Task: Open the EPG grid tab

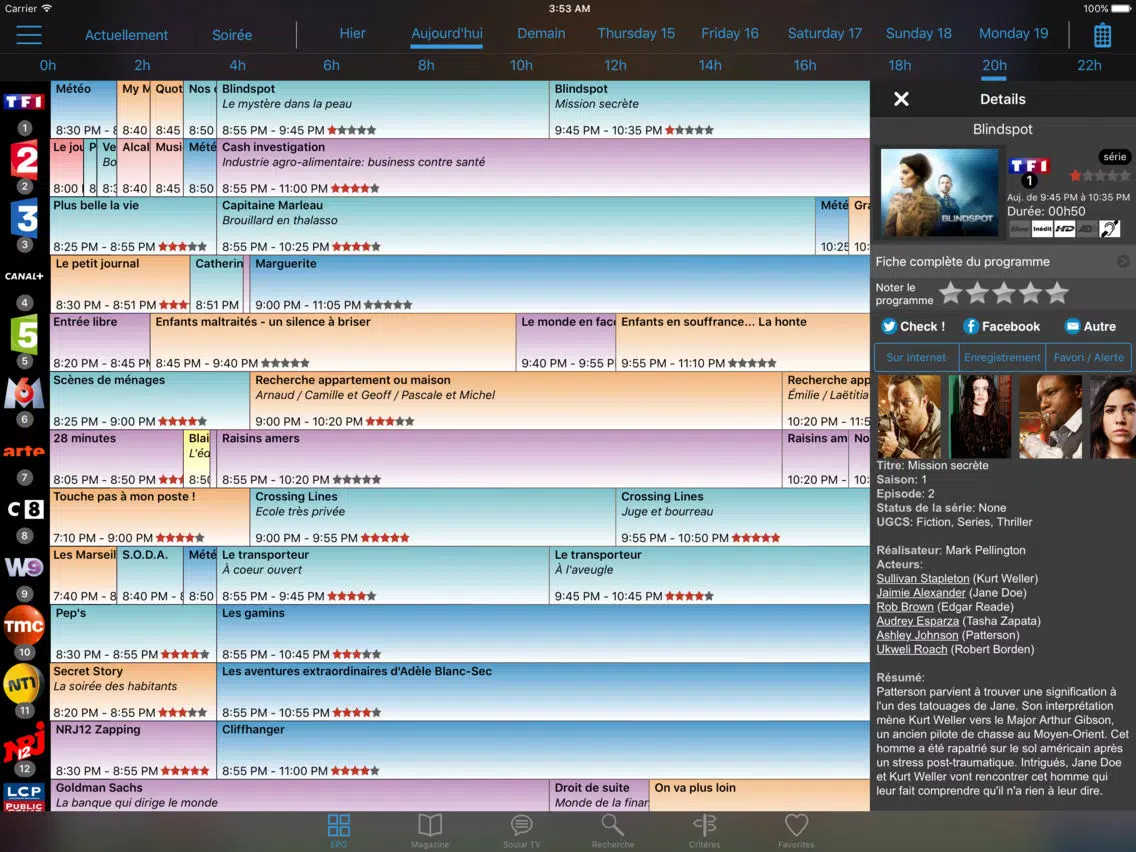Action: [x=338, y=830]
